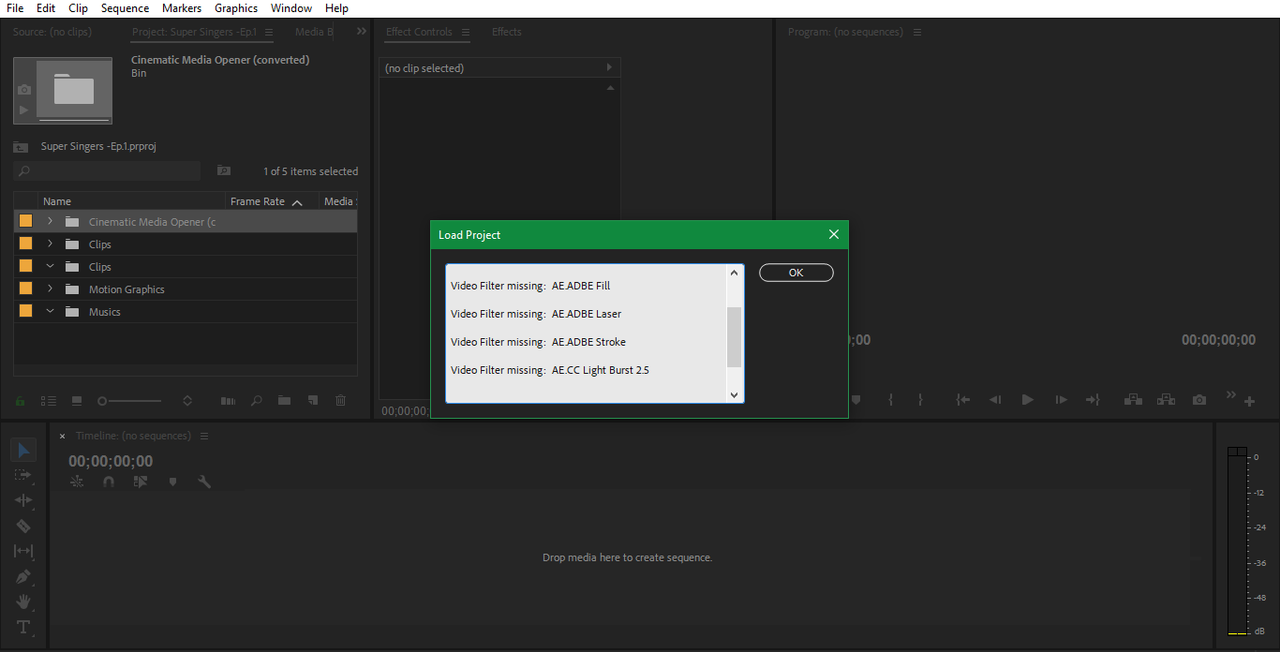
Task: Click the Find magnifier in Project panel footer
Action: (x=256, y=400)
